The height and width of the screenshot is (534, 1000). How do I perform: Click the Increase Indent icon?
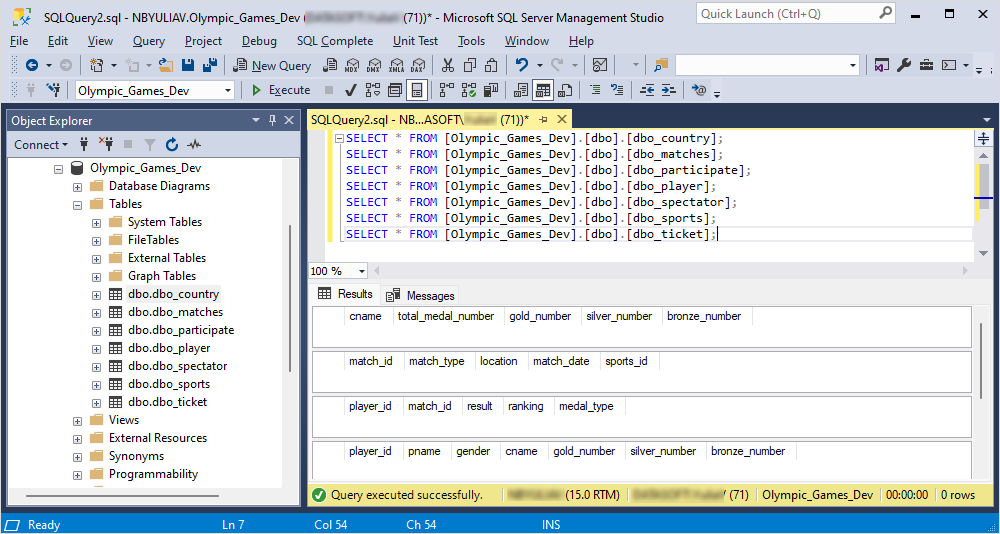click(x=668, y=90)
